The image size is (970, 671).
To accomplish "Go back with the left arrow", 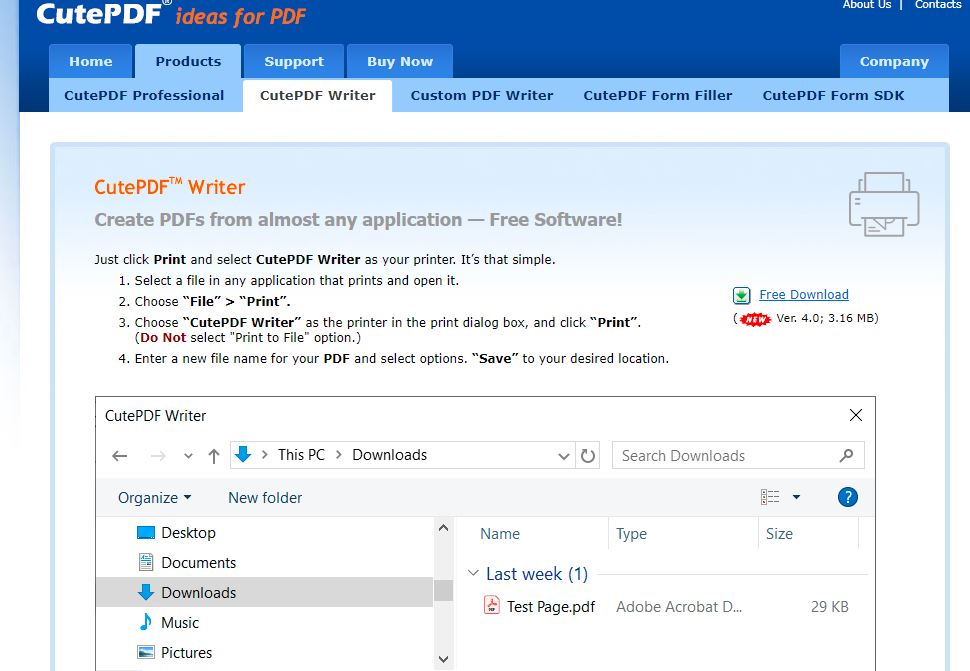I will pos(119,456).
